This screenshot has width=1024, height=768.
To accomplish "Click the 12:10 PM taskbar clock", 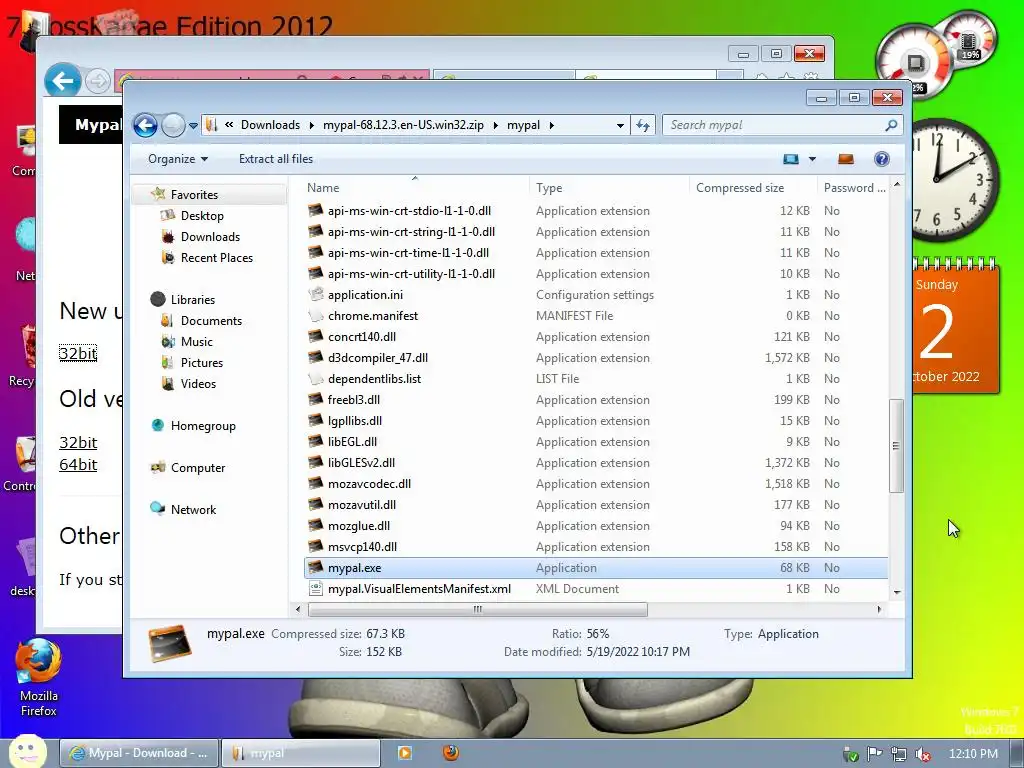I will click(x=973, y=754).
